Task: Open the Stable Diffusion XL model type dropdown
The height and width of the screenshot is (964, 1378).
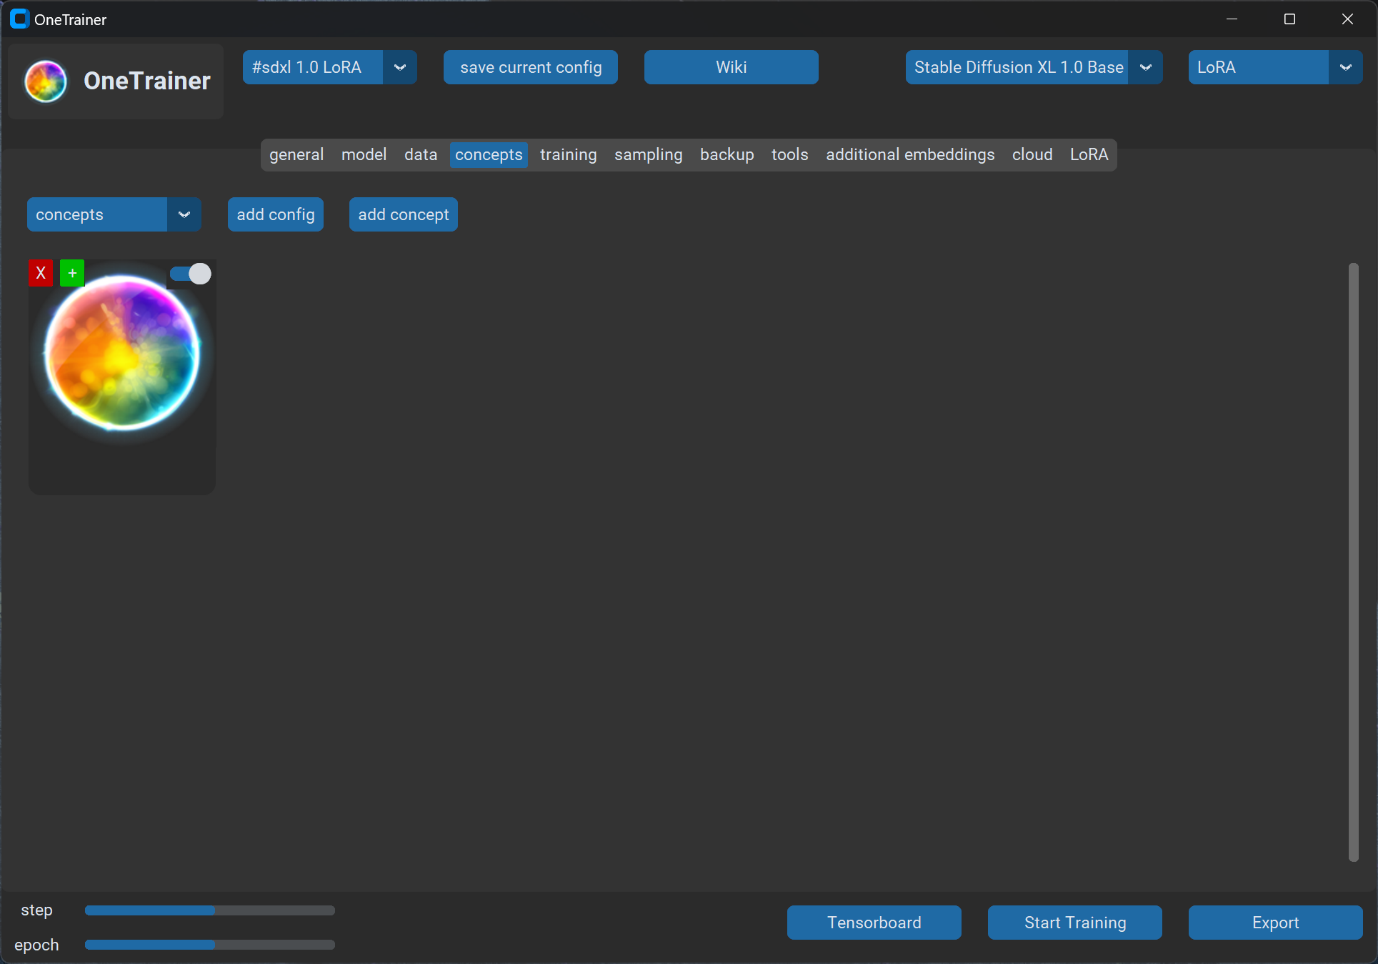Action: (x=1145, y=67)
